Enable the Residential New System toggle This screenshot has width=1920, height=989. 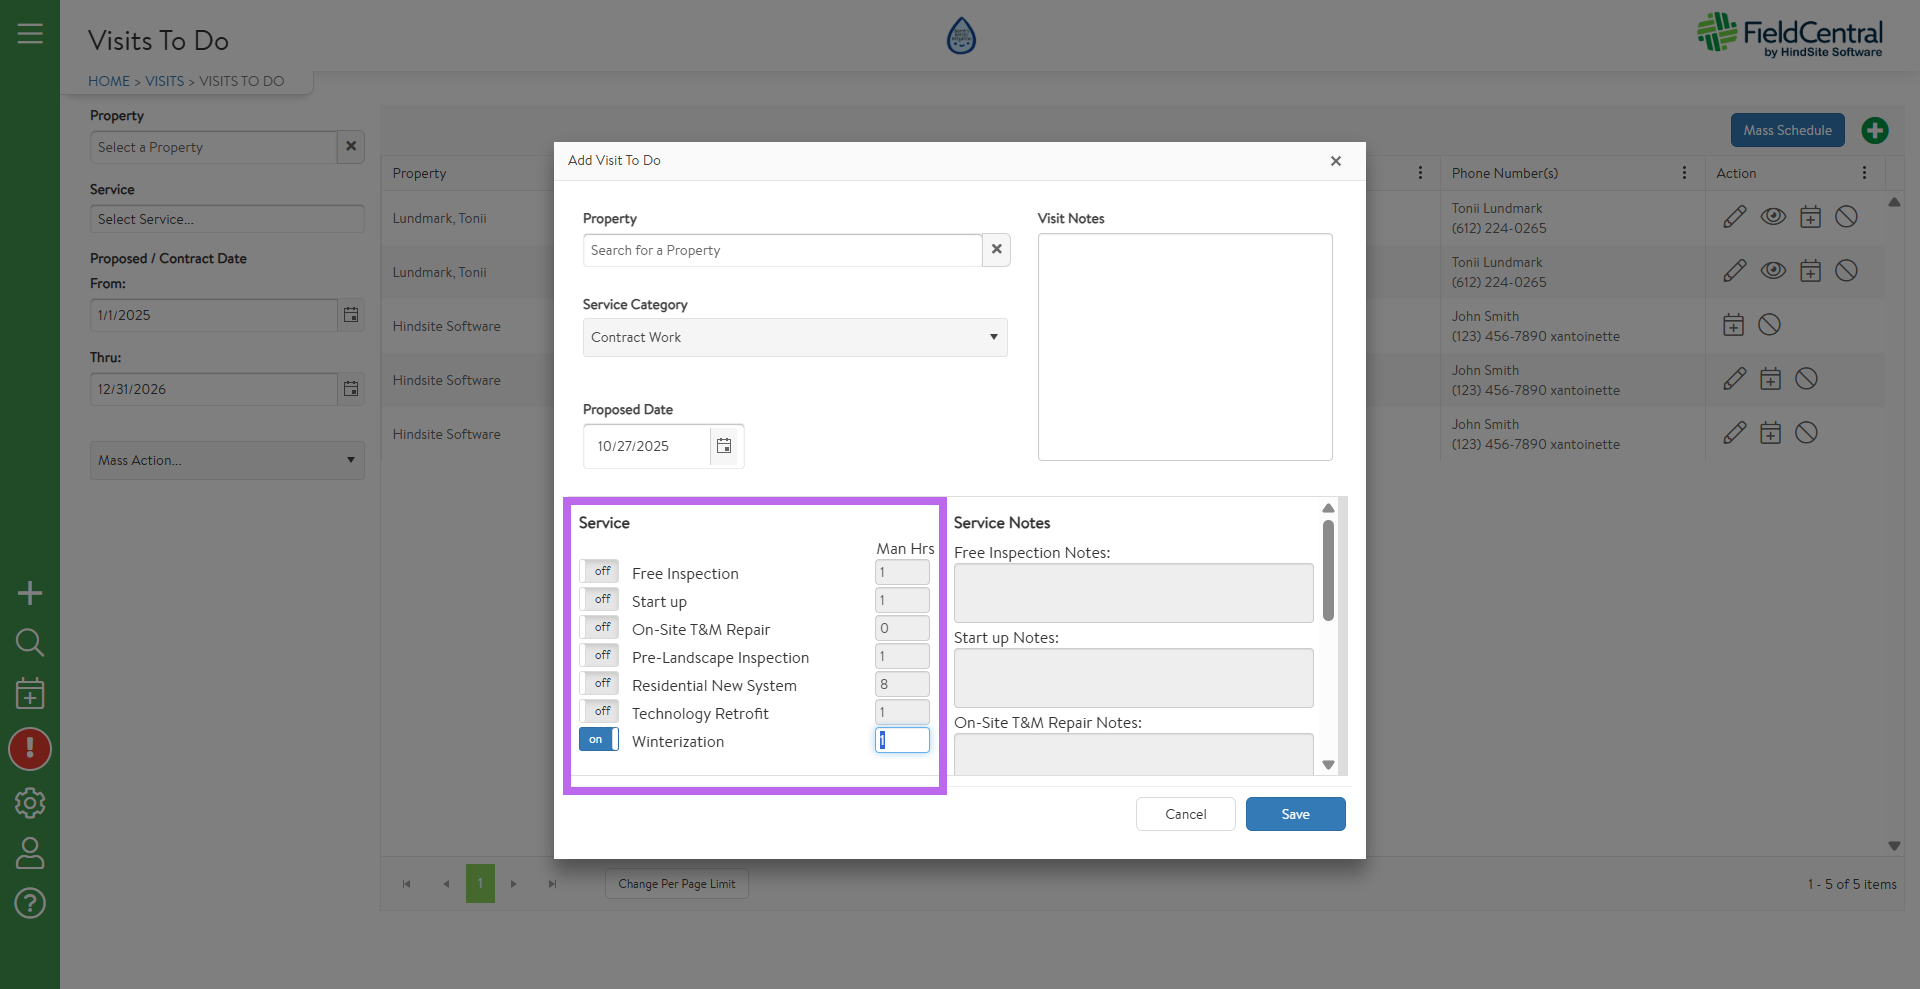tap(599, 684)
